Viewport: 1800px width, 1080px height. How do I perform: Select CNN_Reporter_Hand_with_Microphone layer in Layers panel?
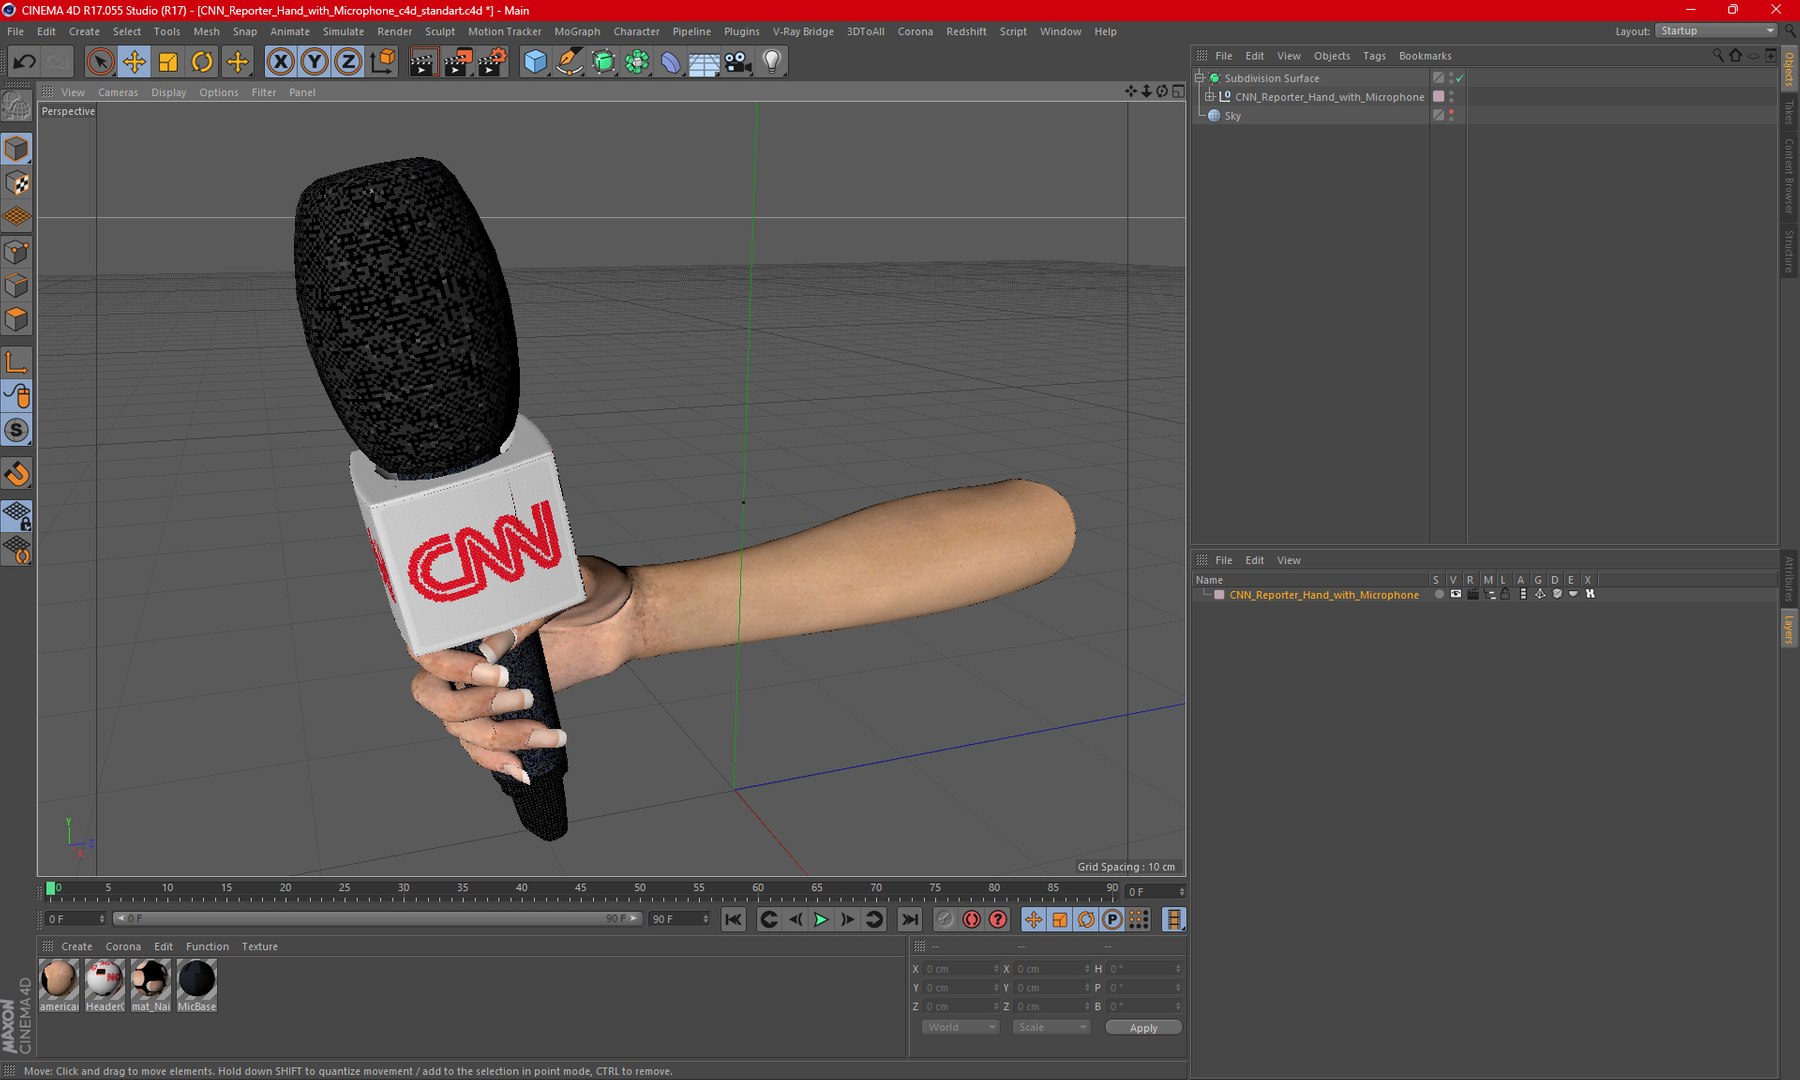(x=1324, y=595)
